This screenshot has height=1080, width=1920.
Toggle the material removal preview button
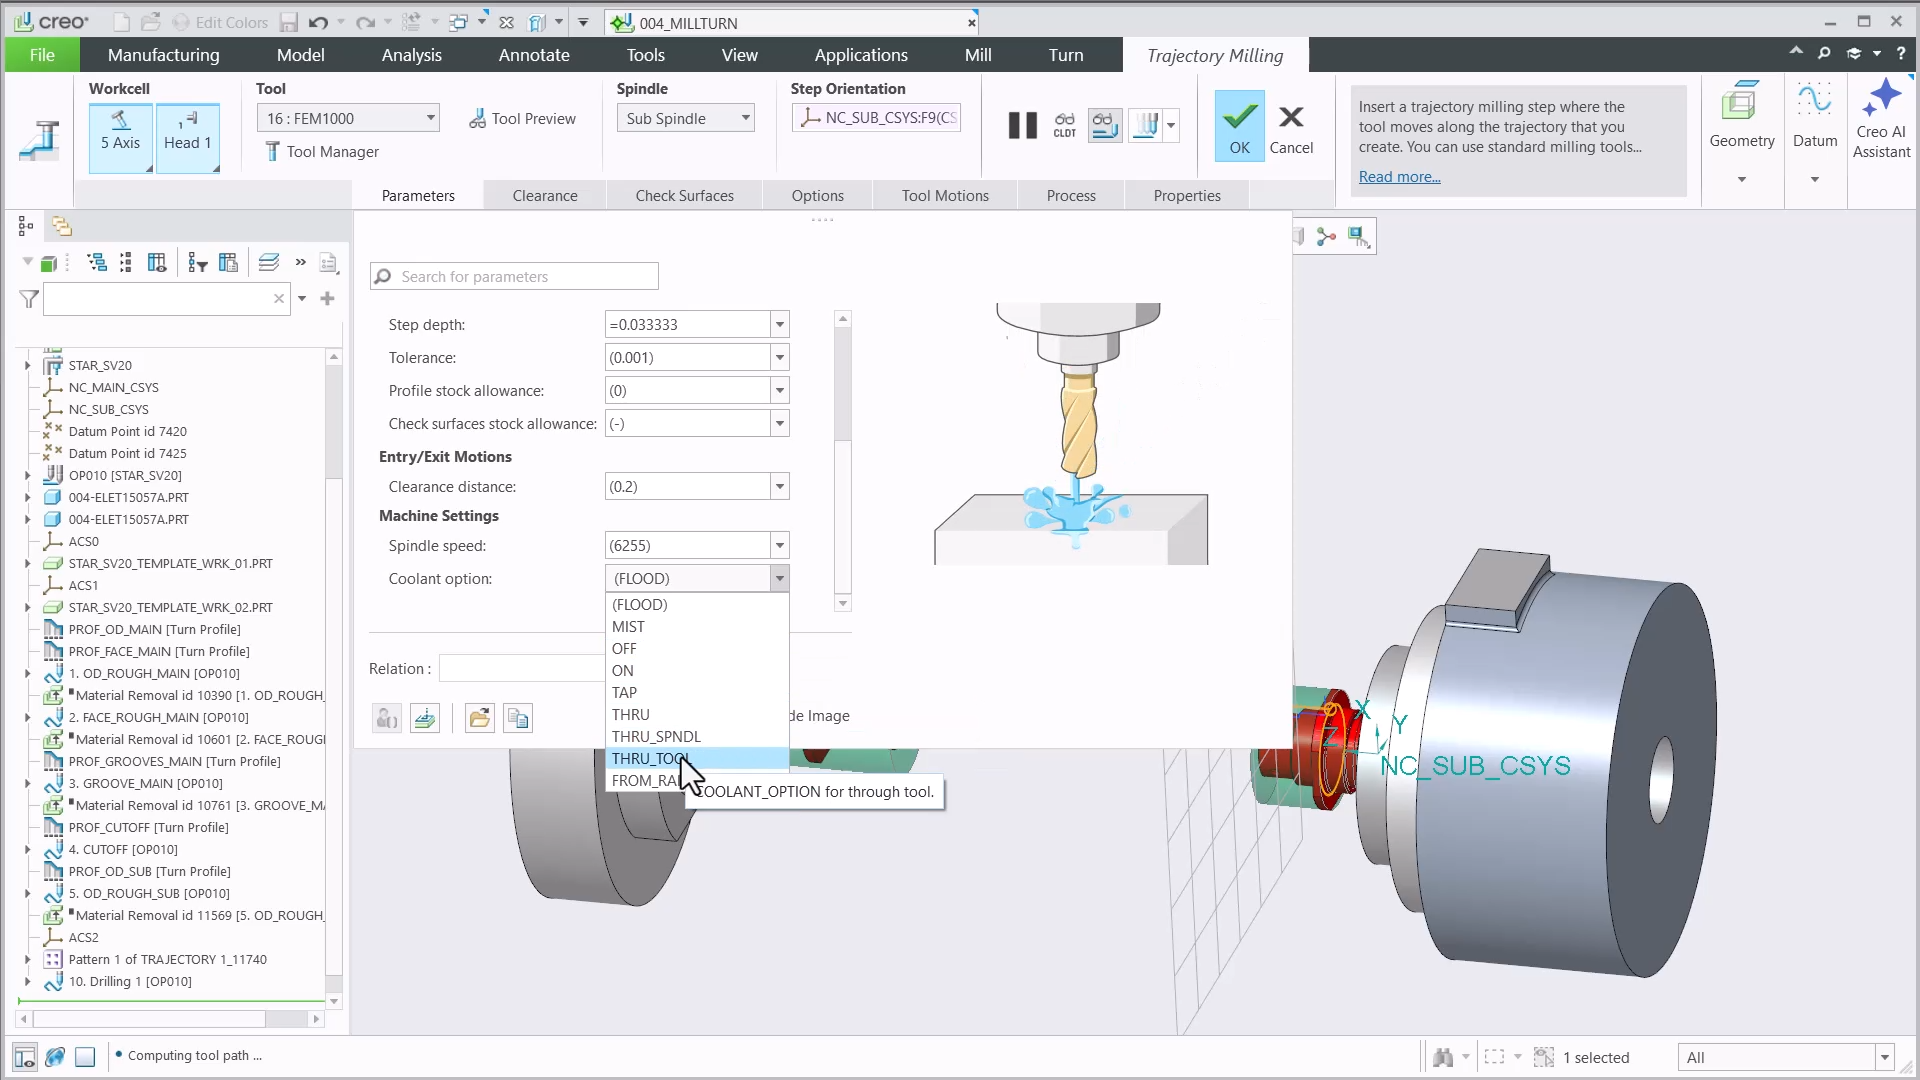[x=1146, y=125]
